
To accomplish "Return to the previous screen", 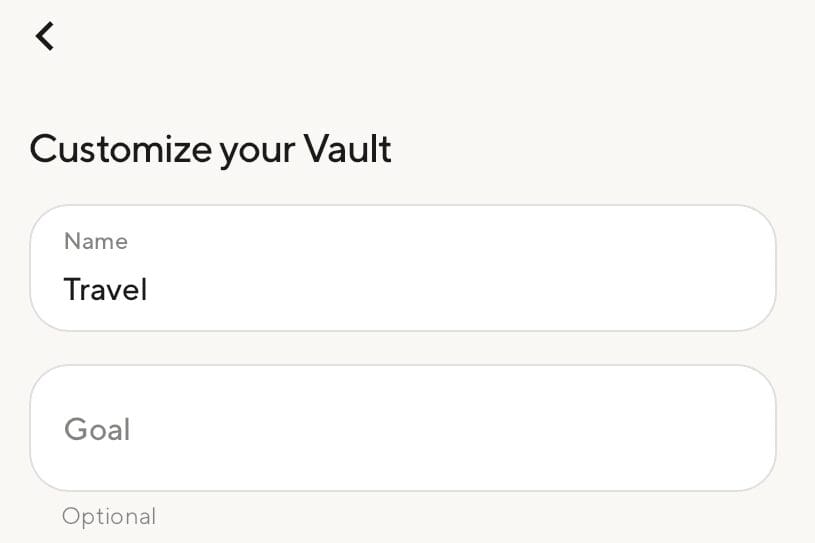I will (44, 36).
